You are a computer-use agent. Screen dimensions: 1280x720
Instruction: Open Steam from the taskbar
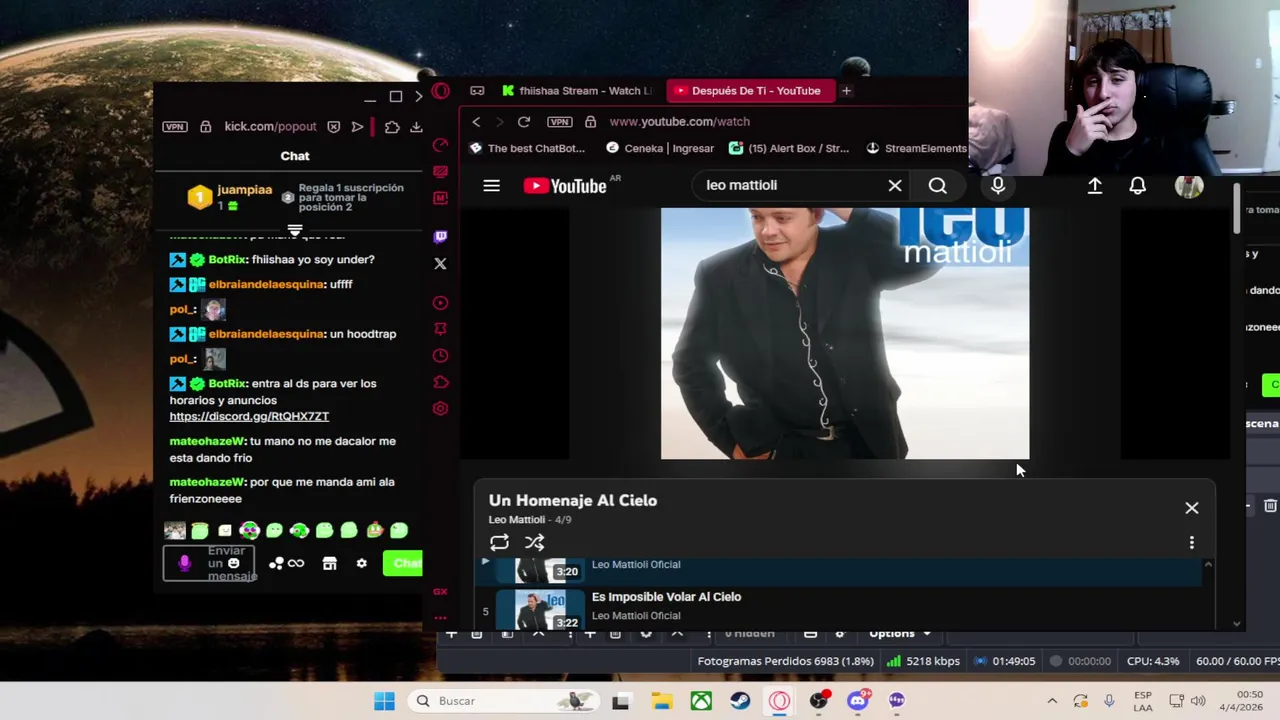pos(740,701)
